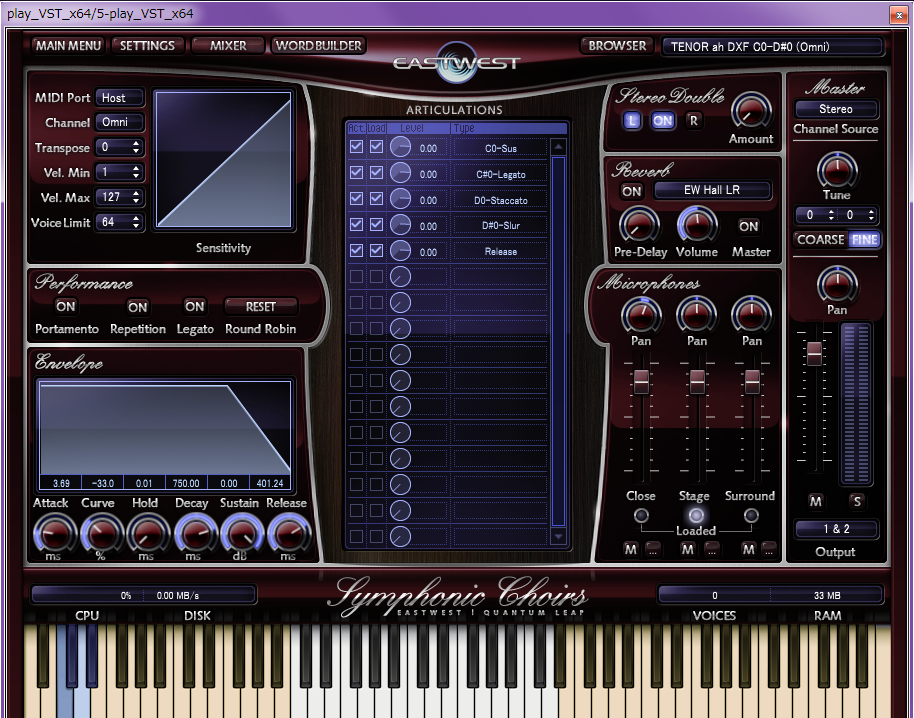Click the Reverb Pre-Delay knob

point(639,226)
